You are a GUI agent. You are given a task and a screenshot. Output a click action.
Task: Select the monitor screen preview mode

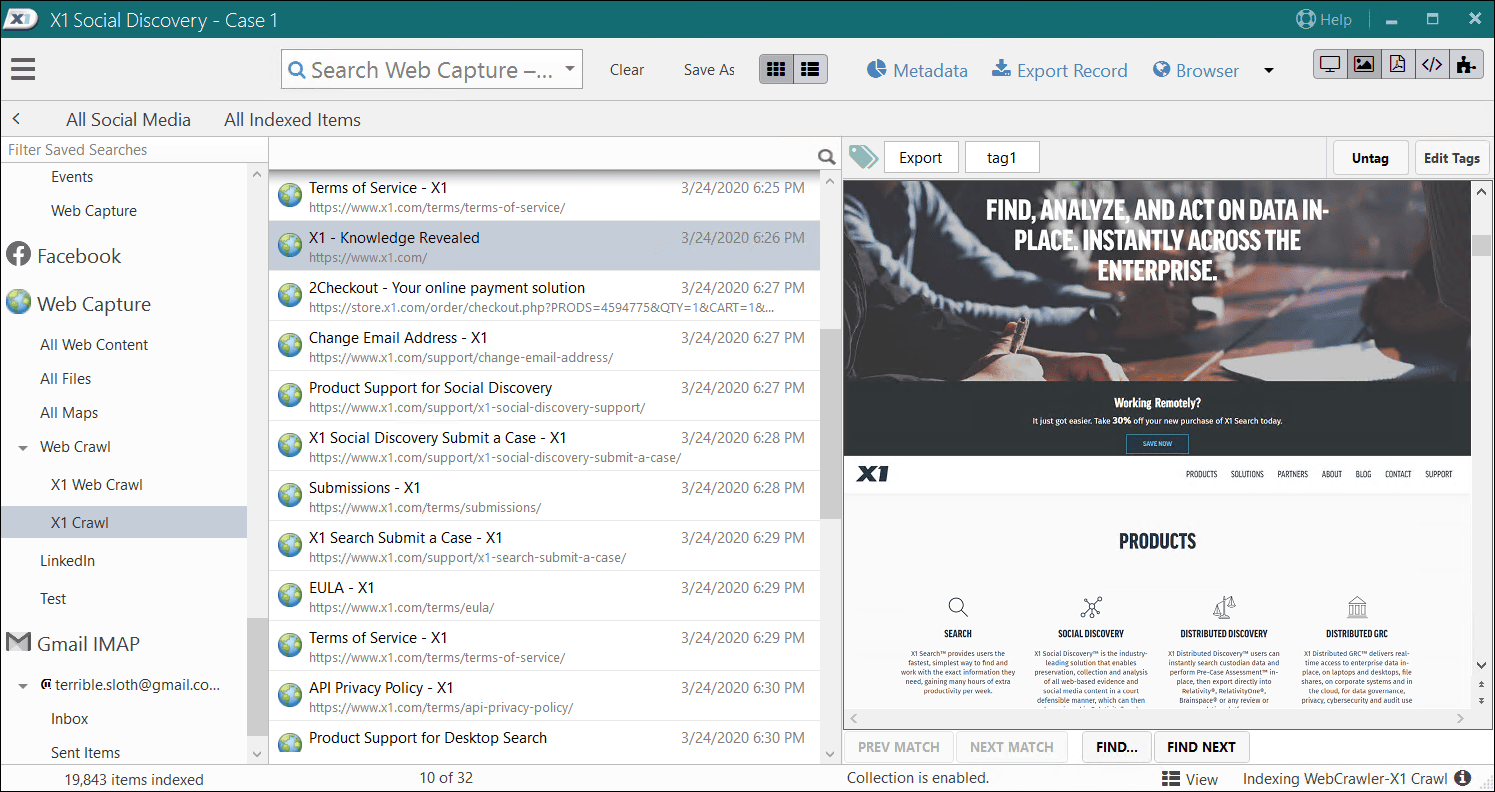pyautogui.click(x=1330, y=64)
